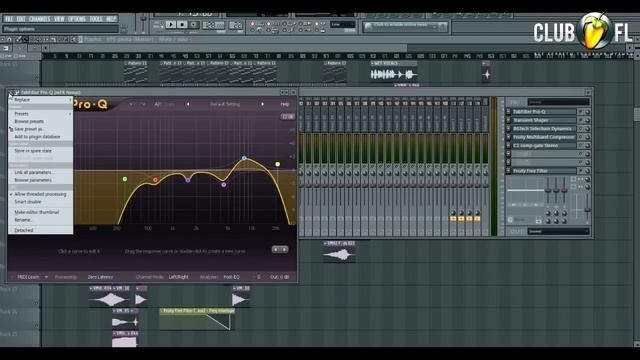Image resolution: width=640 pixels, height=360 pixels.
Task: Click the Pro-Q A/B compare button
Action: pos(158,104)
